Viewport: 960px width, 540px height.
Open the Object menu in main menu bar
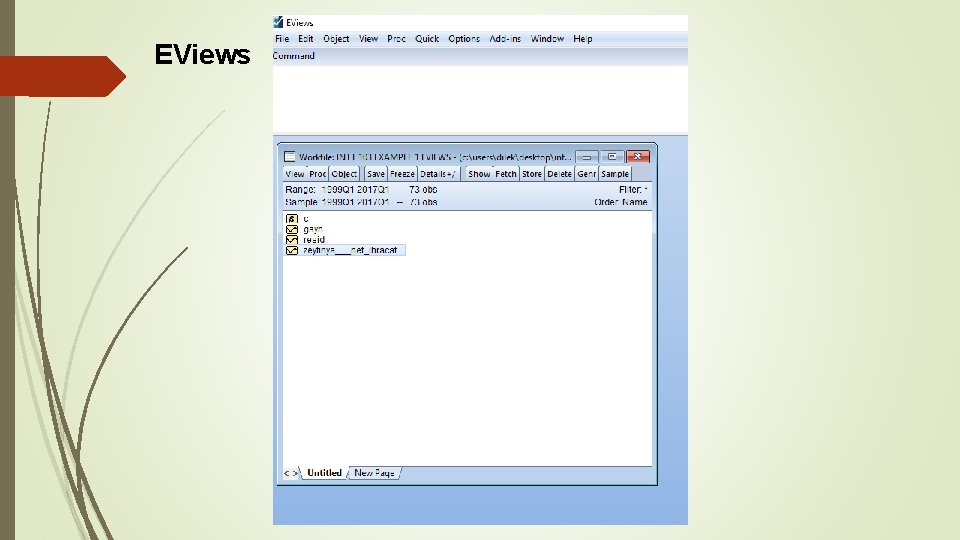click(x=336, y=39)
